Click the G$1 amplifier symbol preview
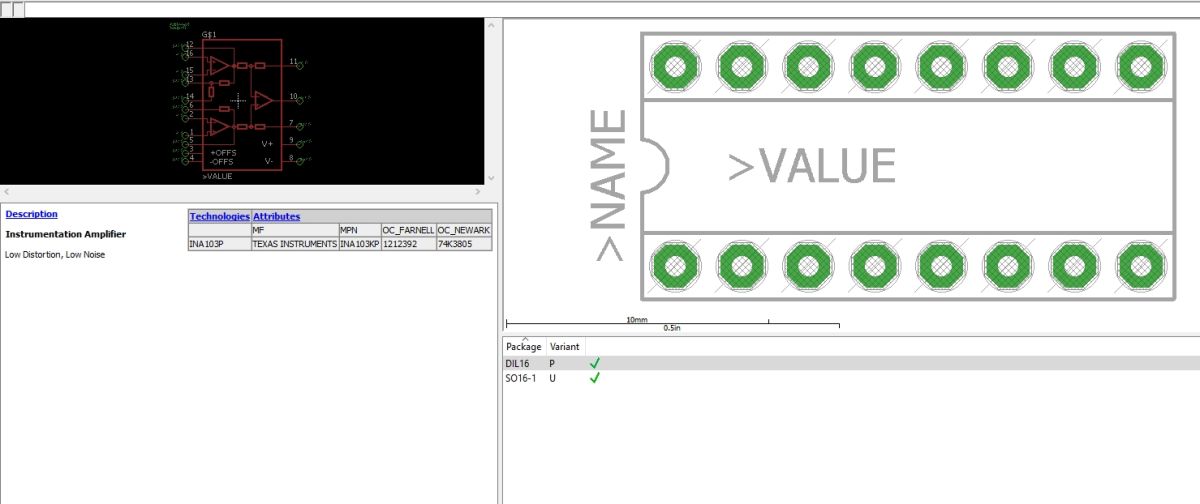 tap(242, 104)
